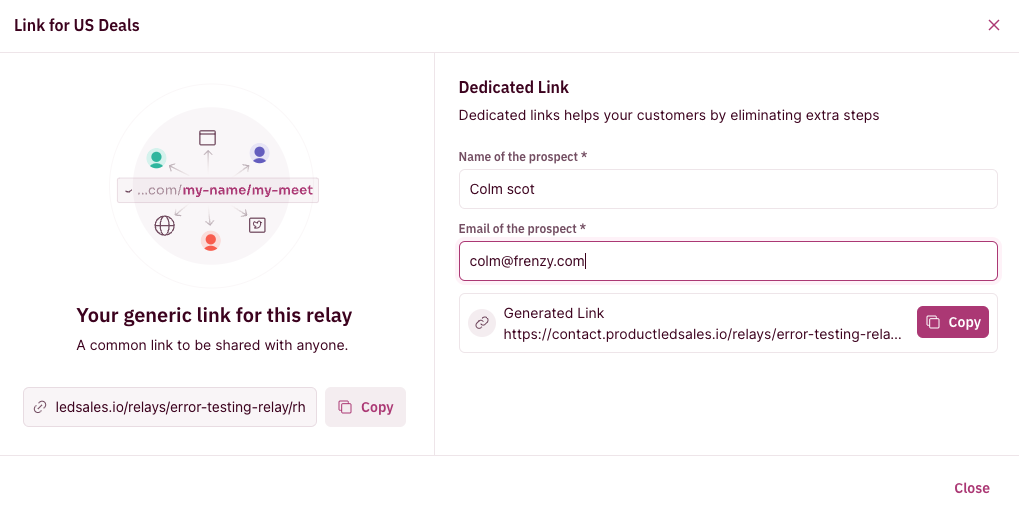Click the purple user avatar icon

pyautogui.click(x=259, y=153)
